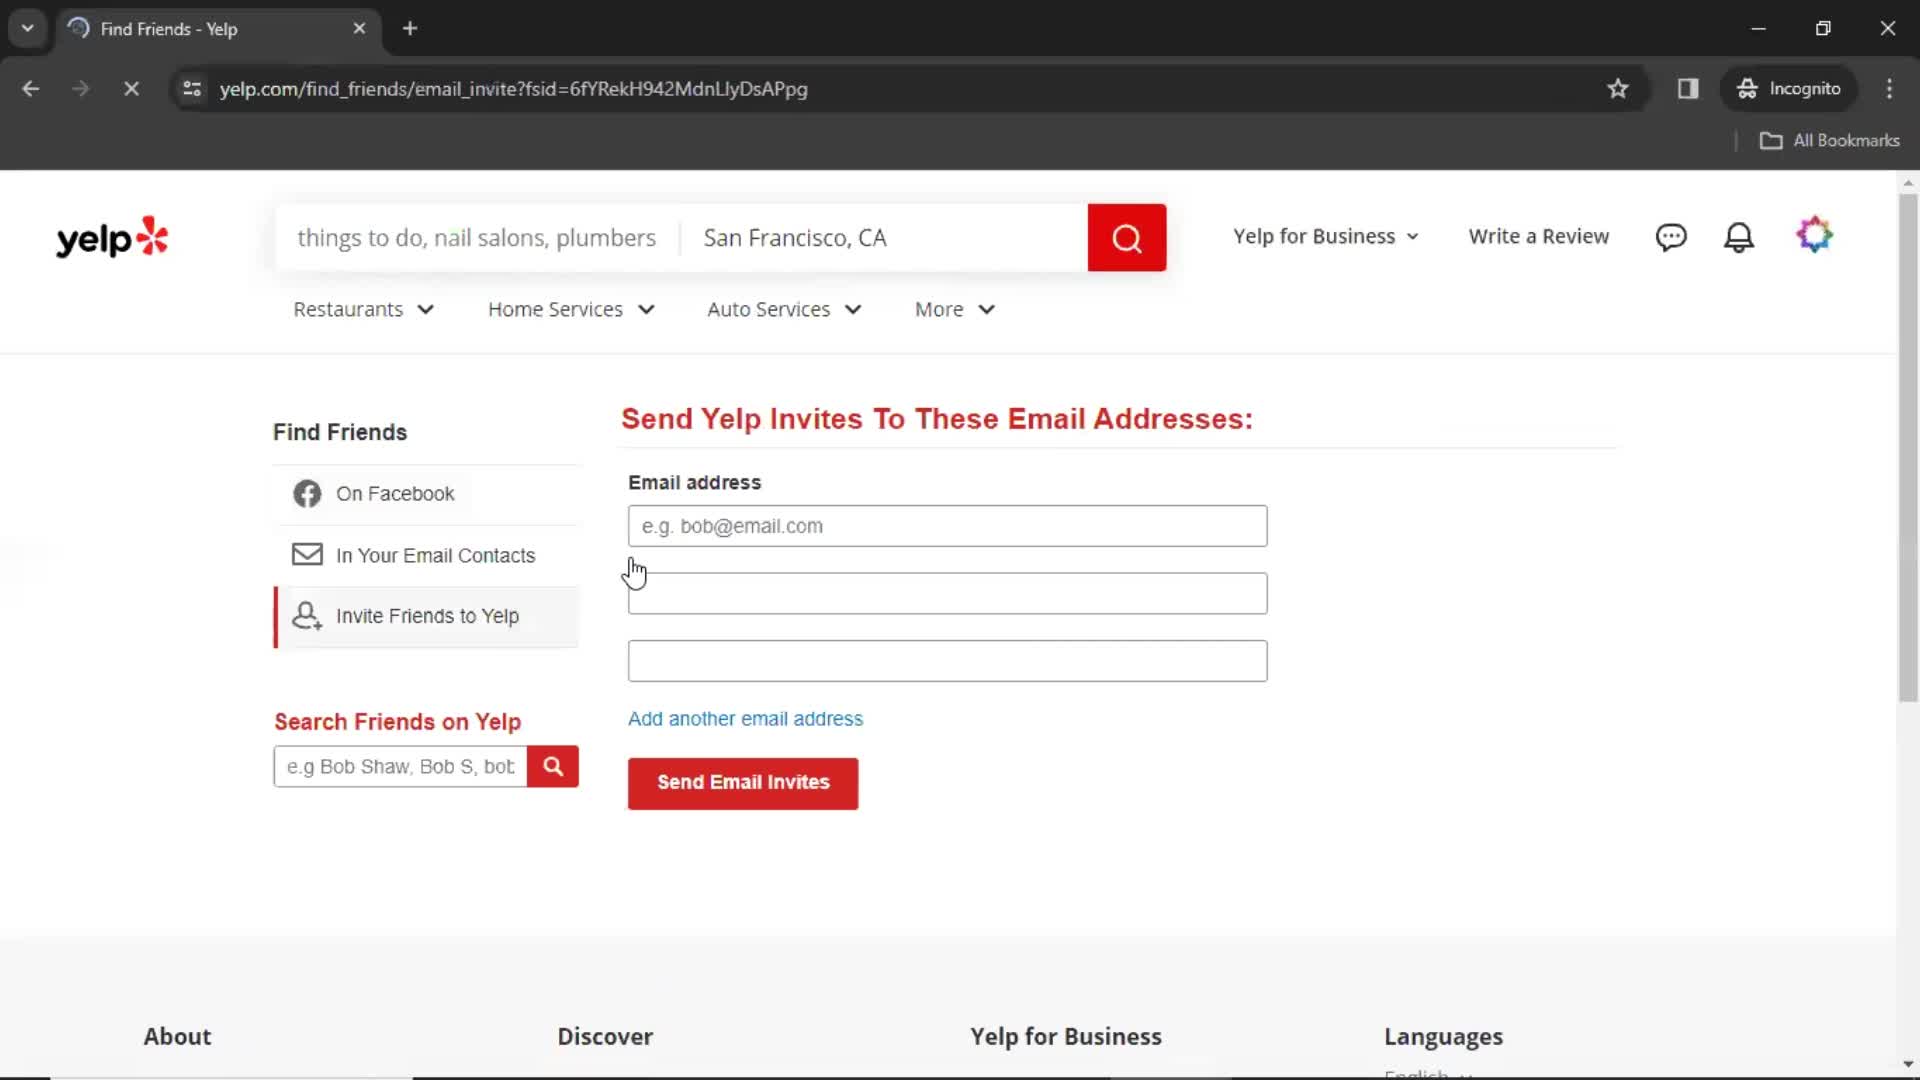This screenshot has height=1080, width=1920.
Task: Click the About footer heading
Action: 177,1037
